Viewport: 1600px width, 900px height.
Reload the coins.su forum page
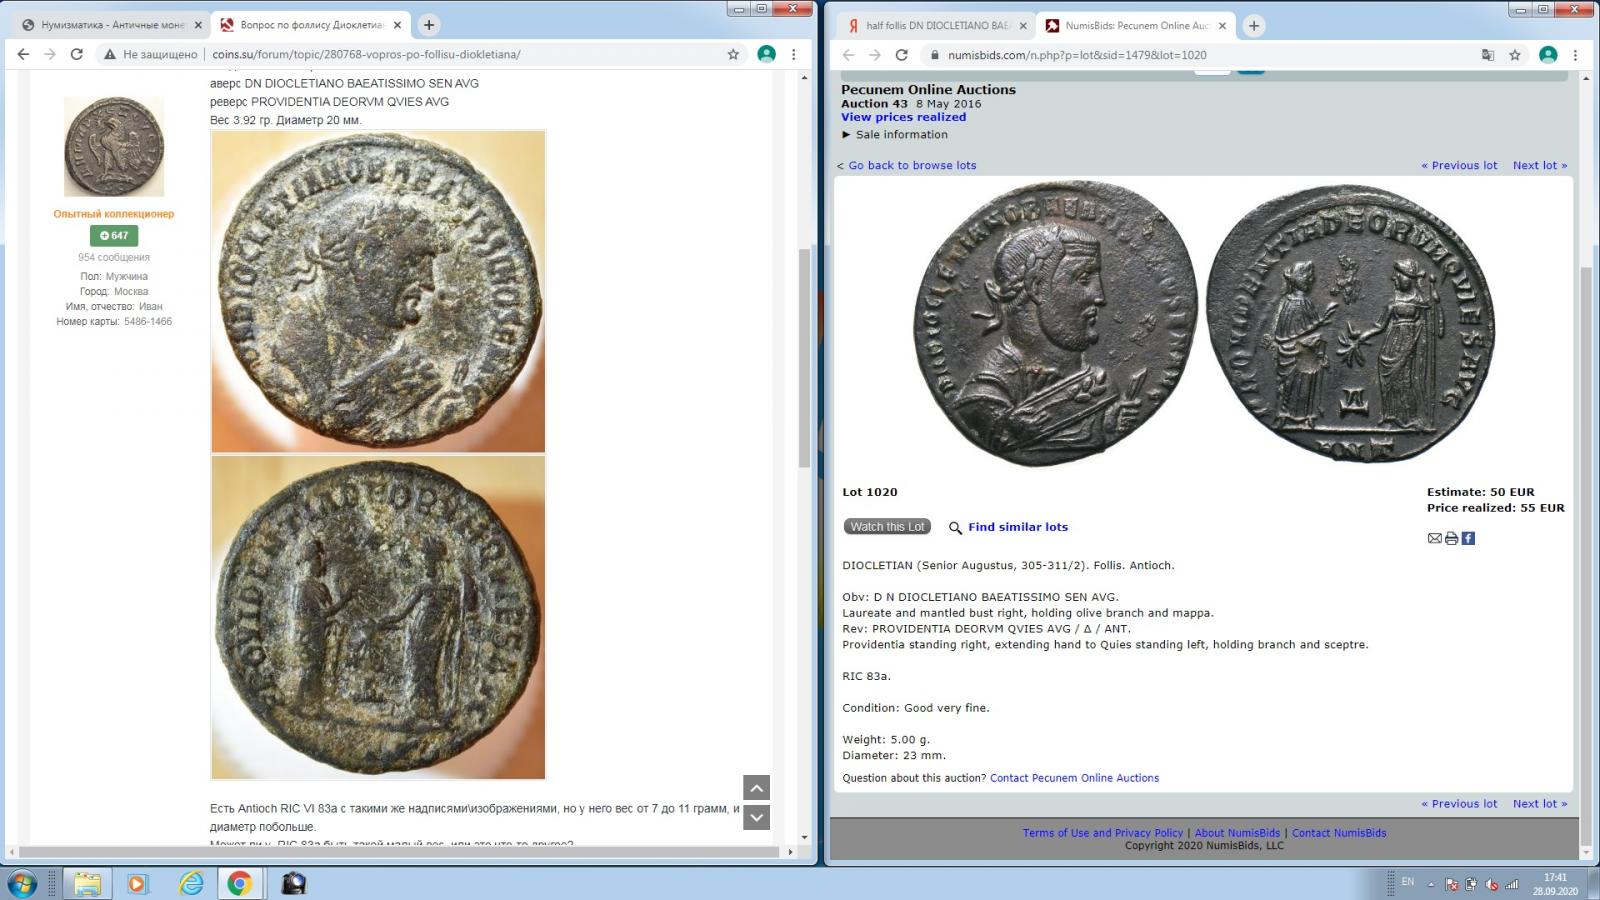click(76, 54)
